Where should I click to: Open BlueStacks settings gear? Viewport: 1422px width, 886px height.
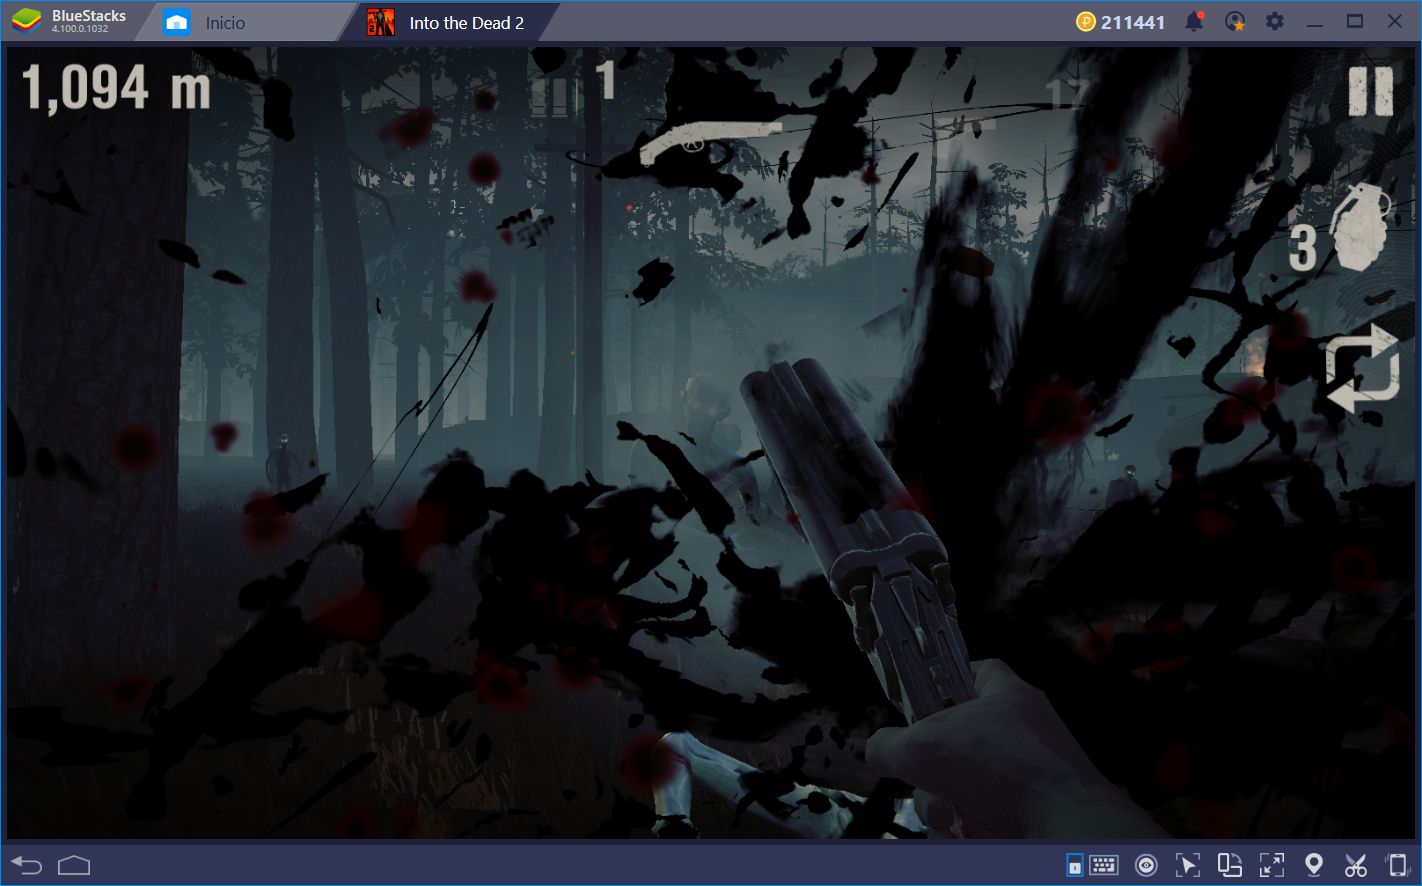1275,22
